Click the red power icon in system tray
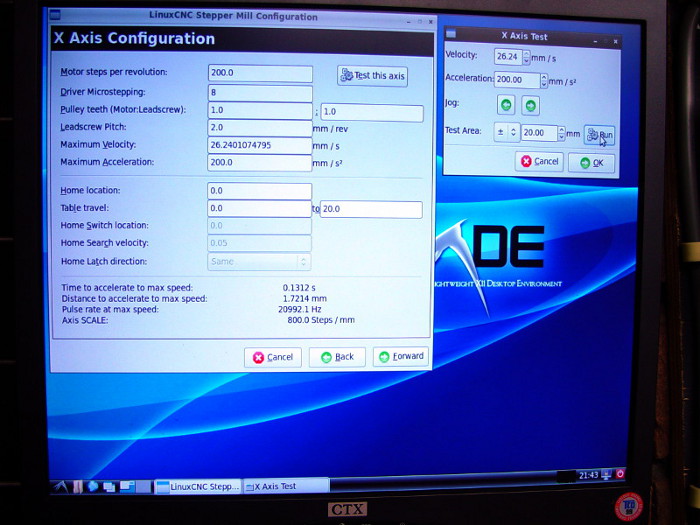700x525 pixels. 620,474
